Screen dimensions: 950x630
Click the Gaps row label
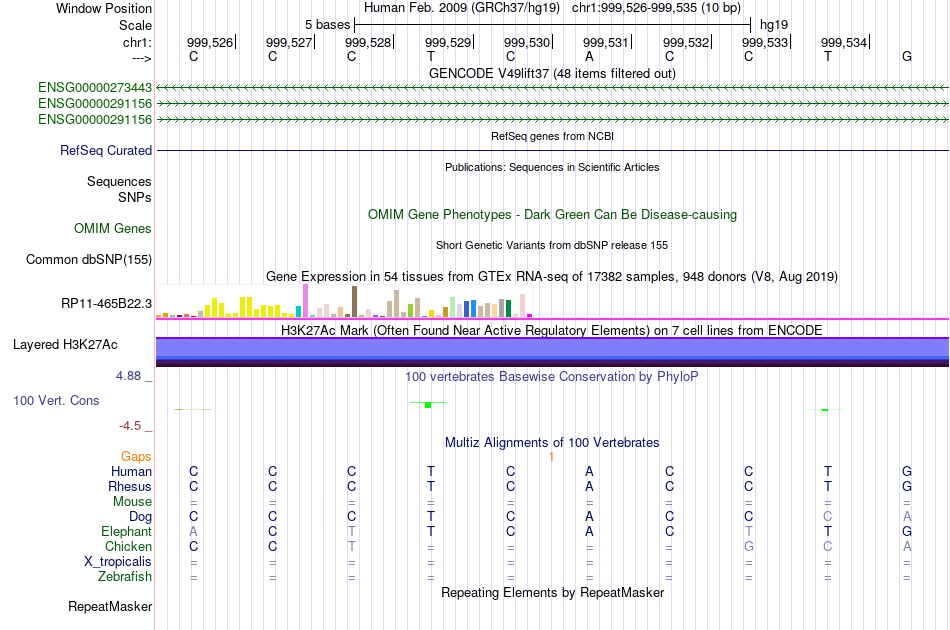click(x=136, y=457)
